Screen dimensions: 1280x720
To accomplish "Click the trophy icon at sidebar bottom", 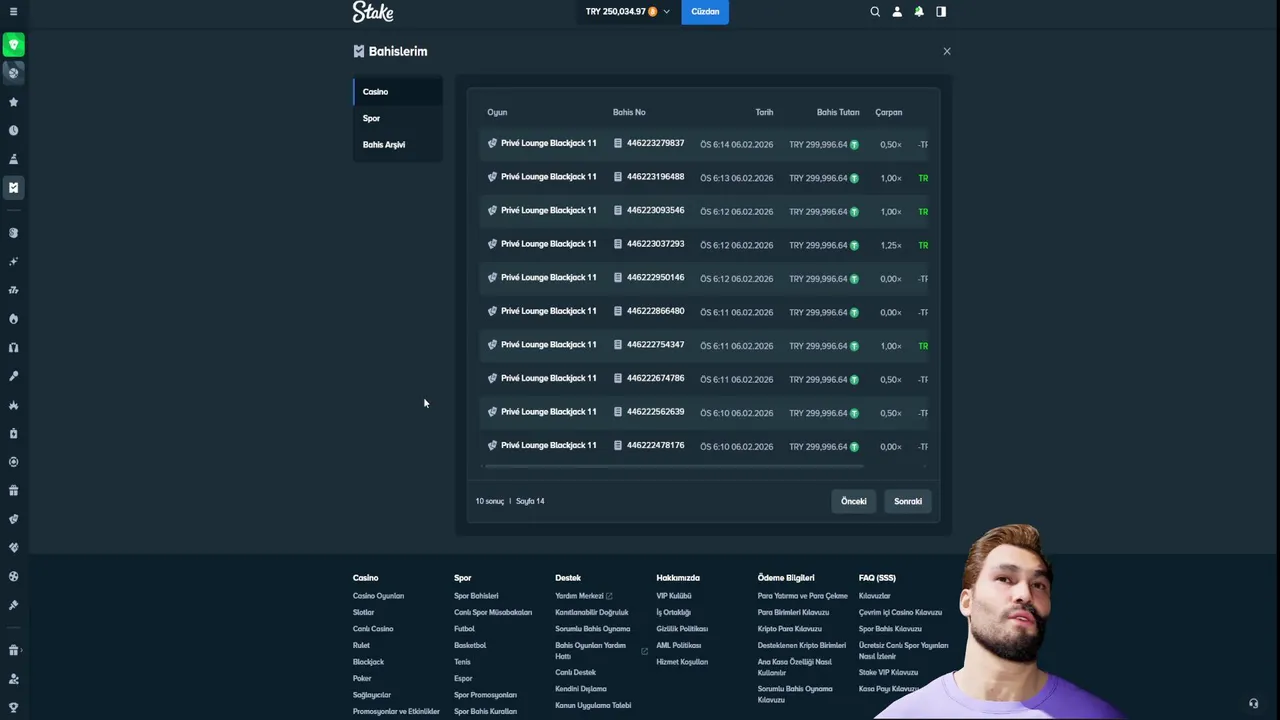I will pyautogui.click(x=13, y=708).
